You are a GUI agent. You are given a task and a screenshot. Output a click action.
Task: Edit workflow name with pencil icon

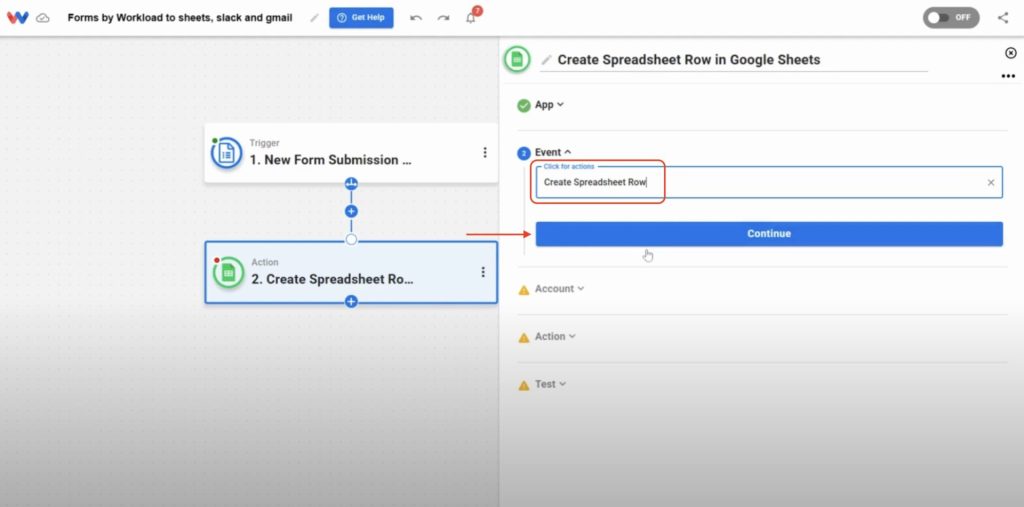tap(314, 18)
